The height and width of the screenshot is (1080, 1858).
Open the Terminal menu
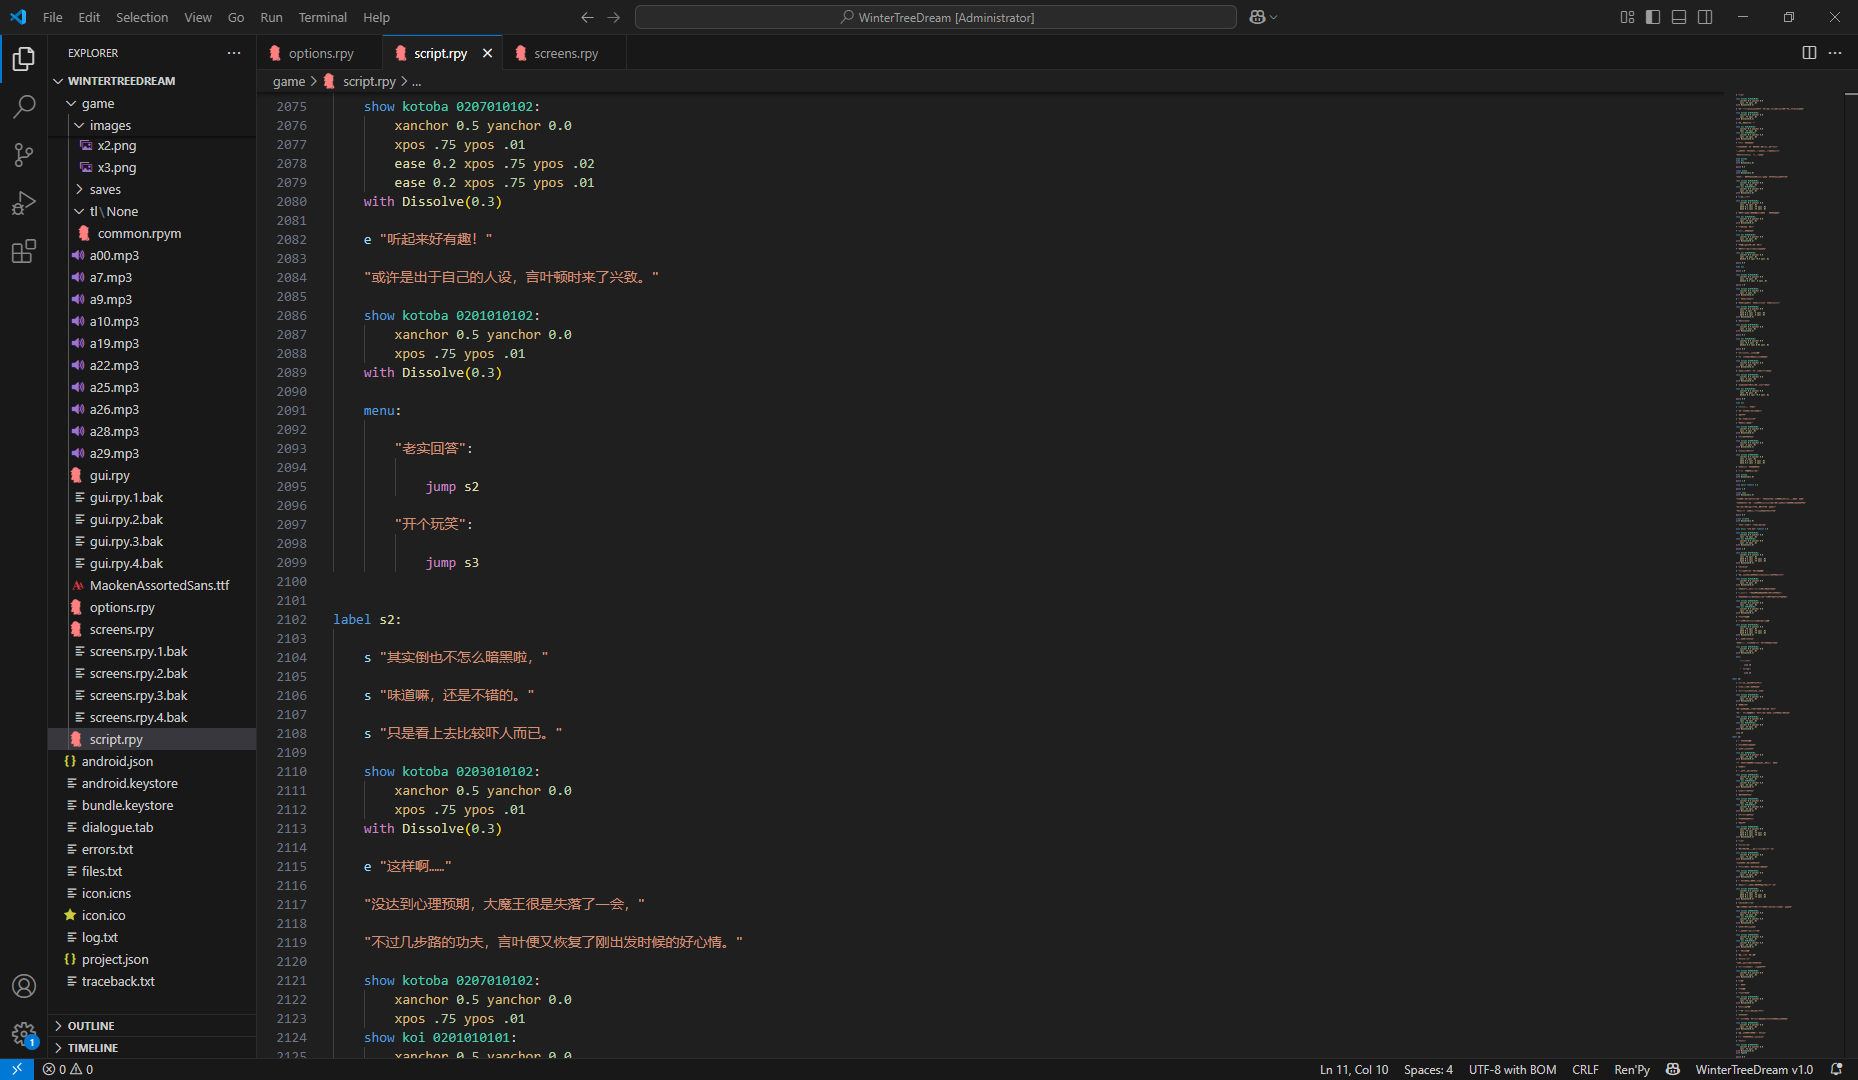[322, 17]
